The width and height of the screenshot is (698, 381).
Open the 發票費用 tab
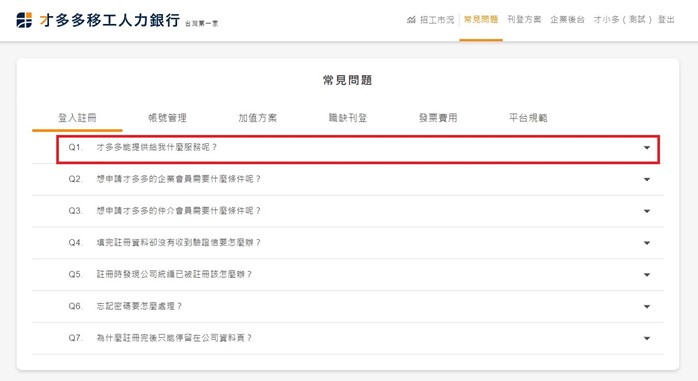[438, 118]
